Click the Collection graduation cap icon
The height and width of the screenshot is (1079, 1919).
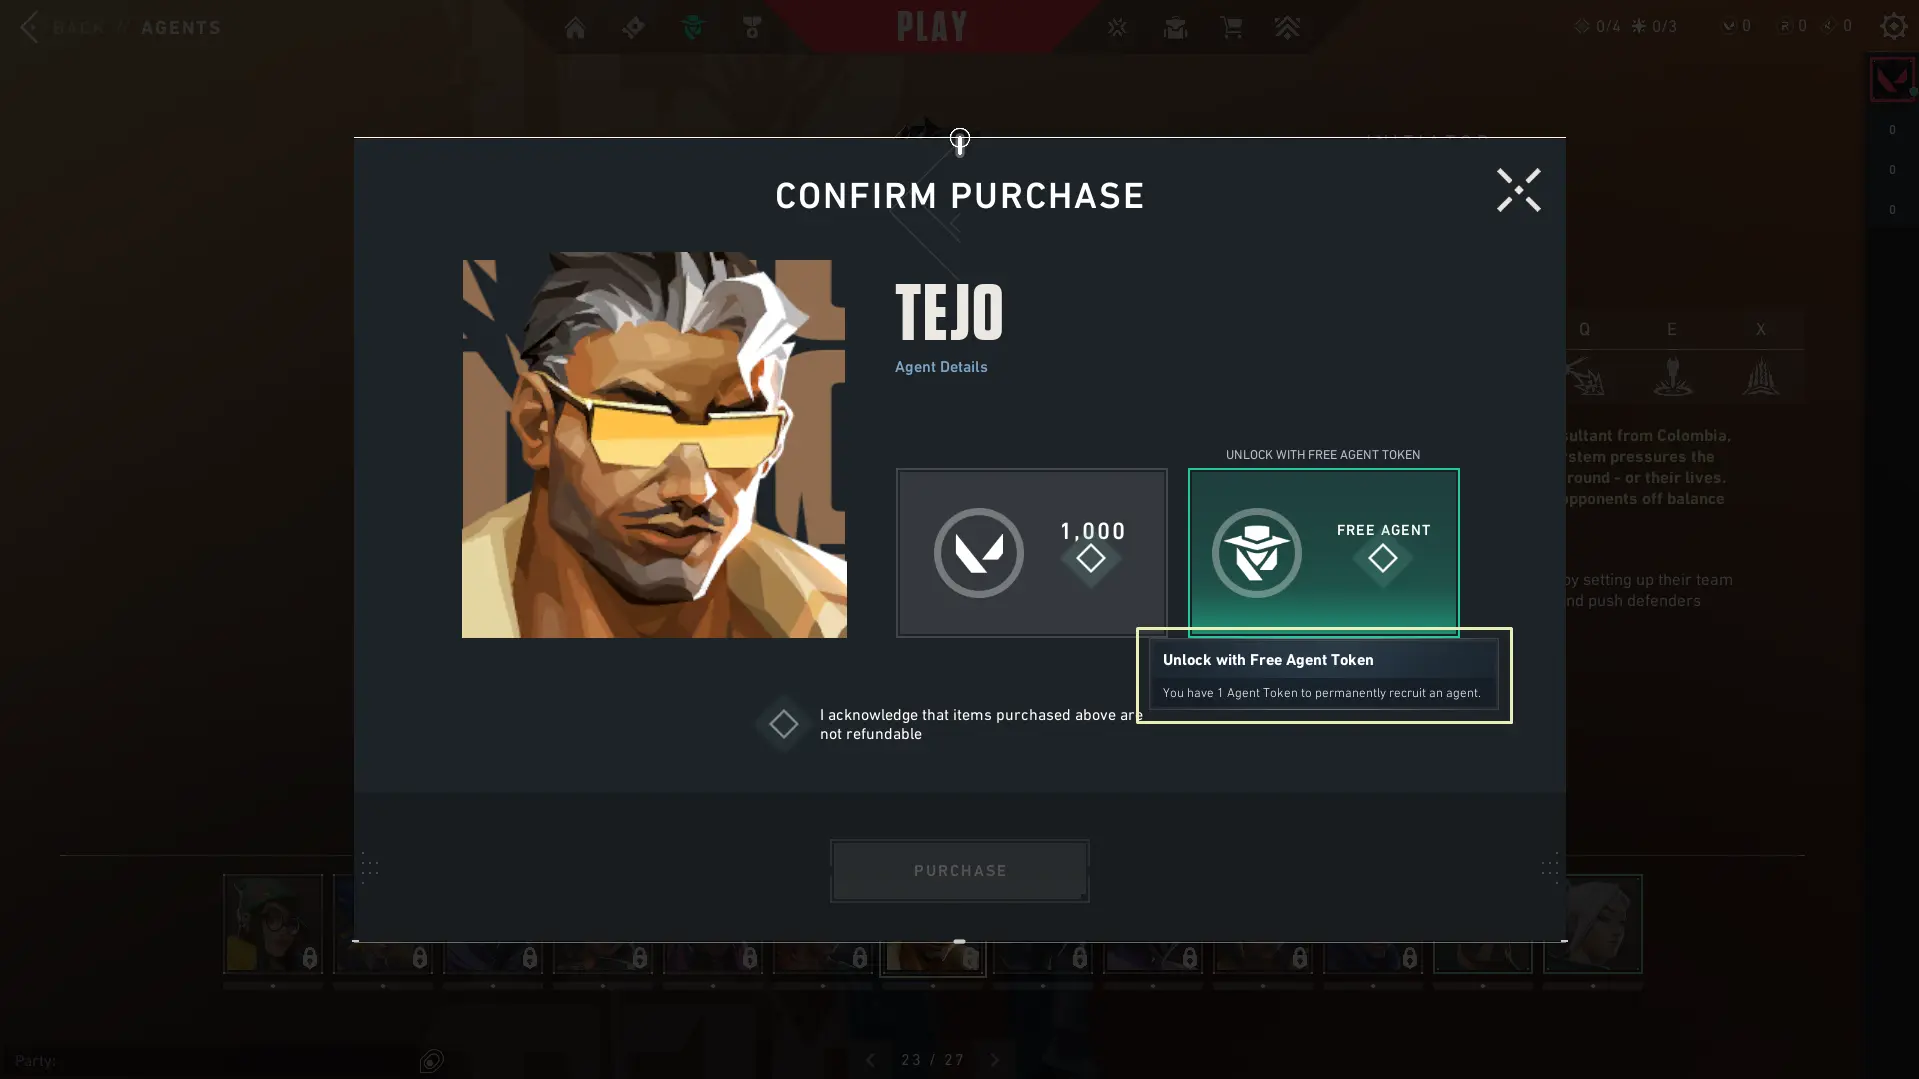1175,27
